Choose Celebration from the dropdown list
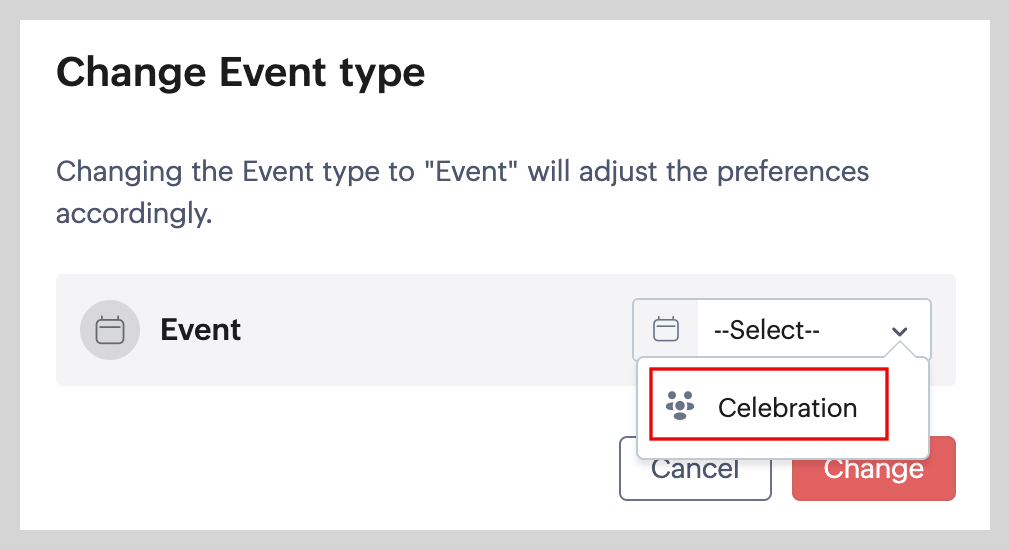This screenshot has width=1010, height=550. 768,404
